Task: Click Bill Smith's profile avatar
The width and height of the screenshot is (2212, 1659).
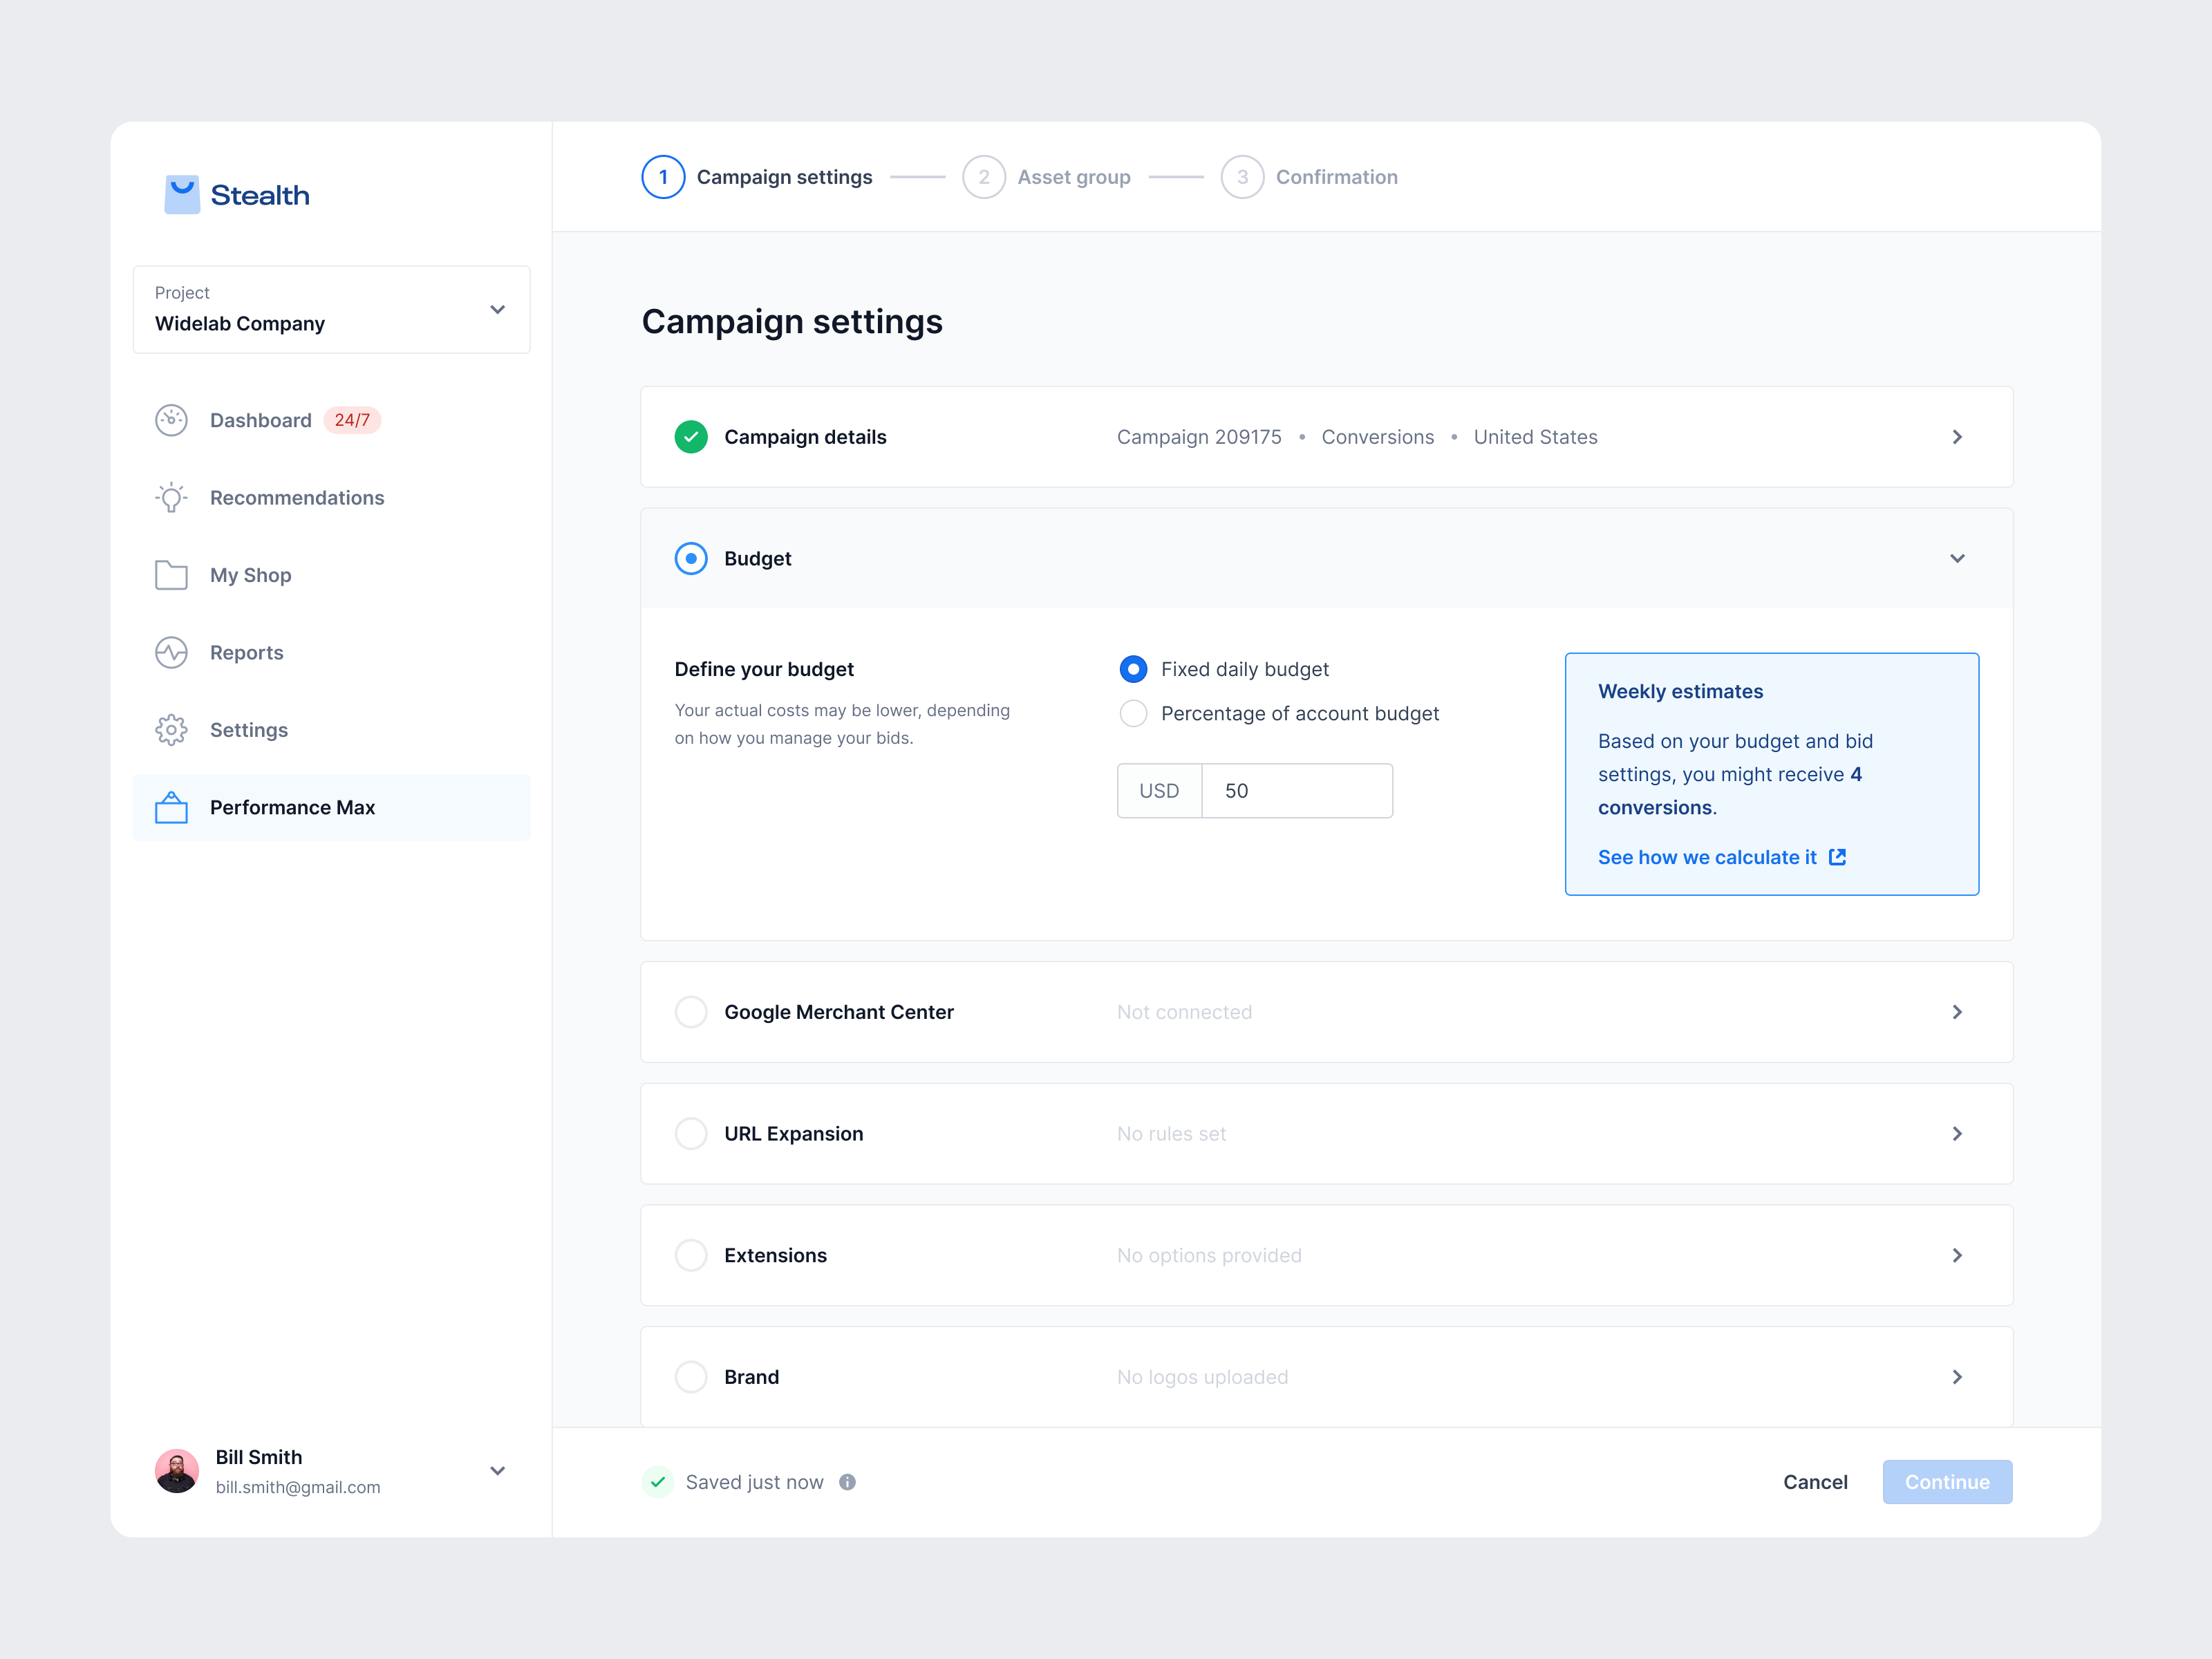Action: (x=177, y=1471)
